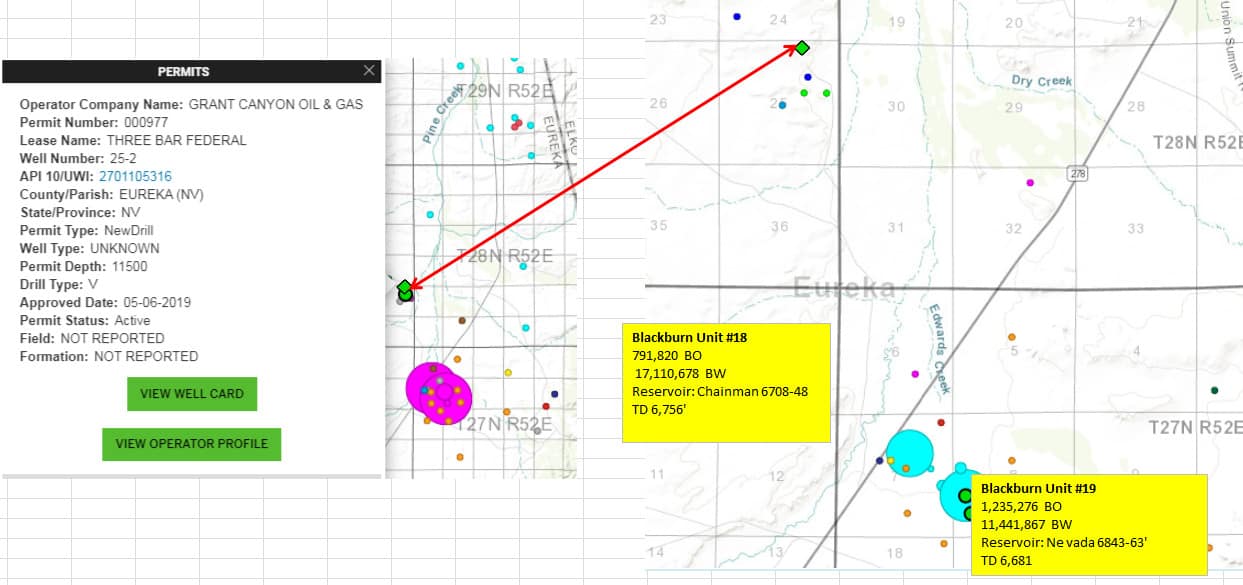The image size is (1243, 585).
Task: Open the View Operator Profile button
Action: tap(191, 444)
